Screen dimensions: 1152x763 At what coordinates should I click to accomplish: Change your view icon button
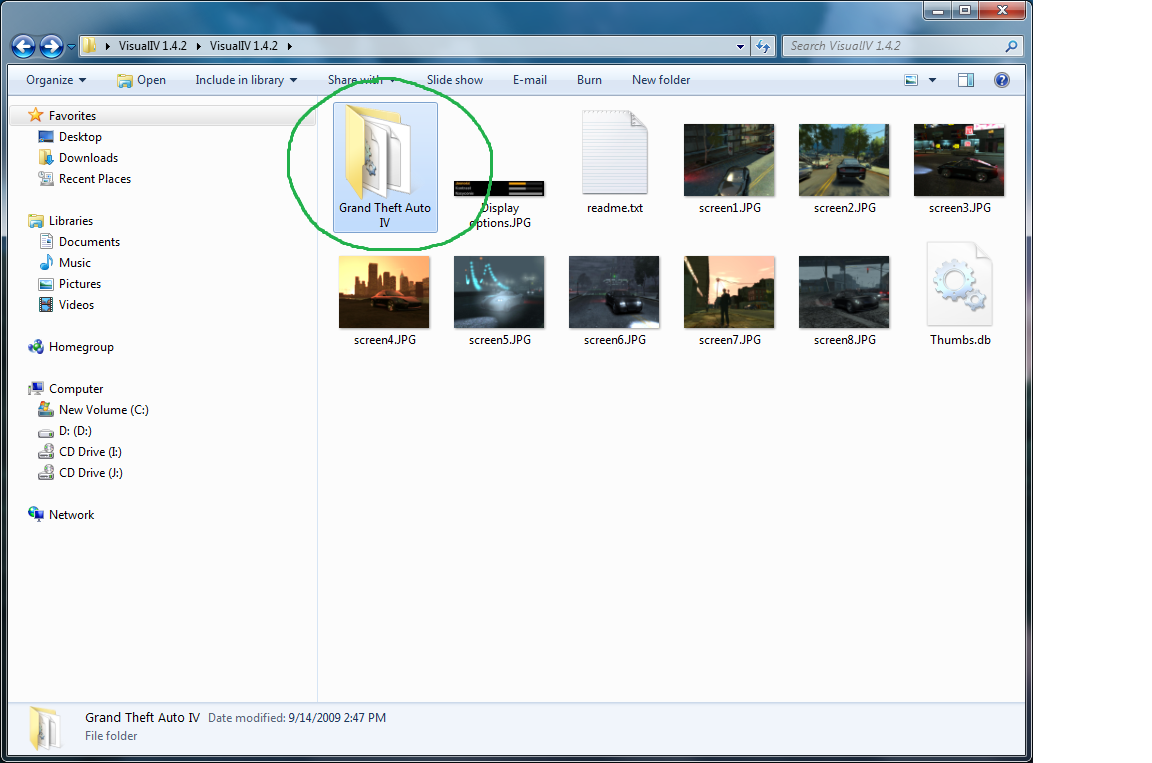pyautogui.click(x=911, y=80)
